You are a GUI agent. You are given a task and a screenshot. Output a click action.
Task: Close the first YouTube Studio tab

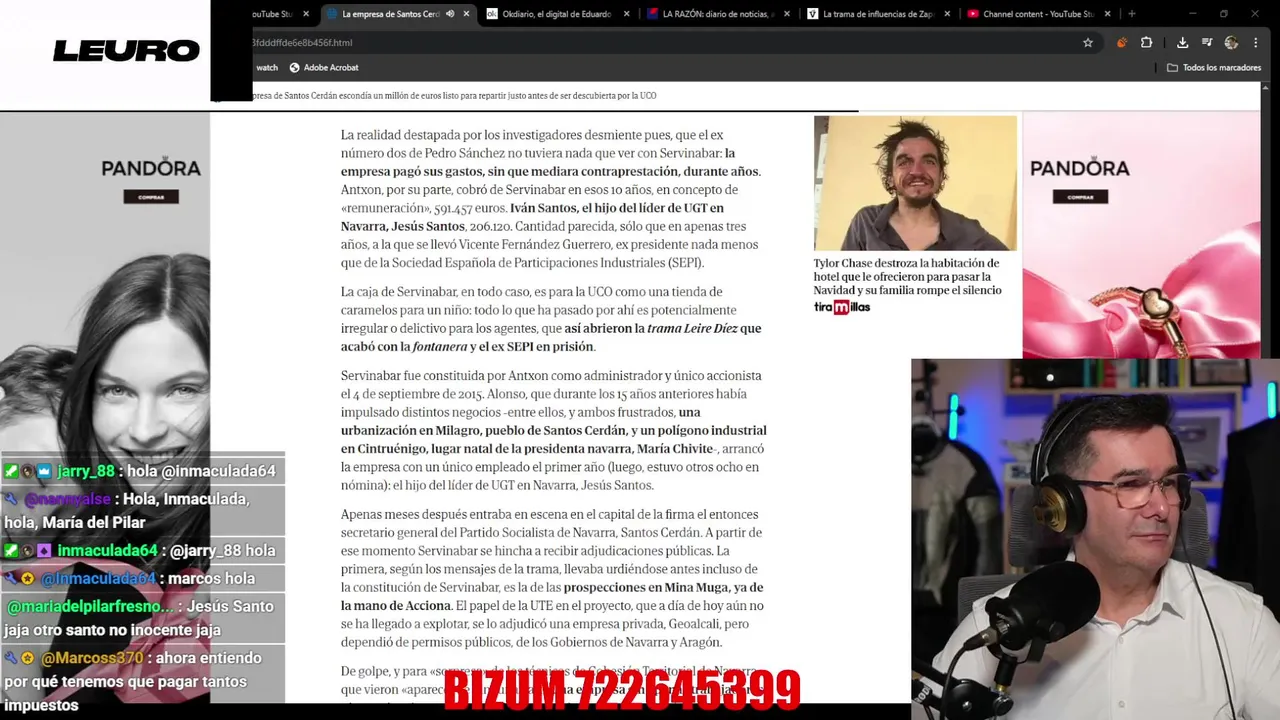point(306,14)
